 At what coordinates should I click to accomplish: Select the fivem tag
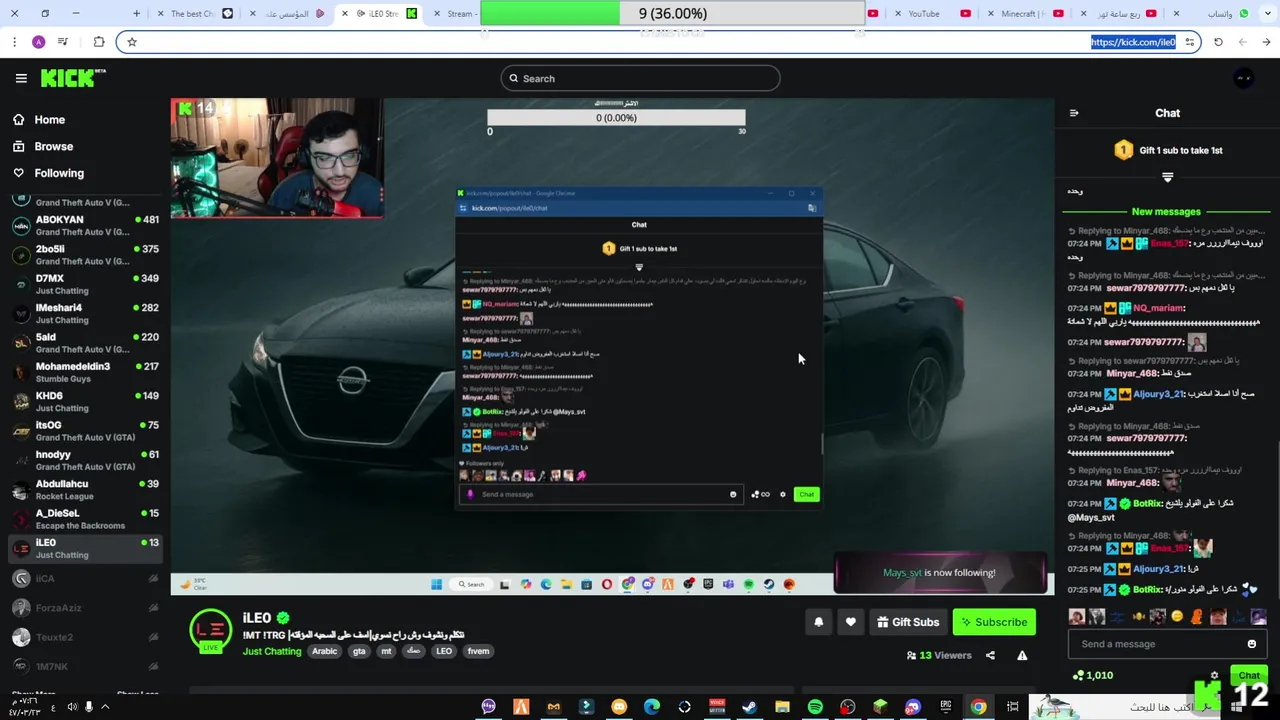479,651
